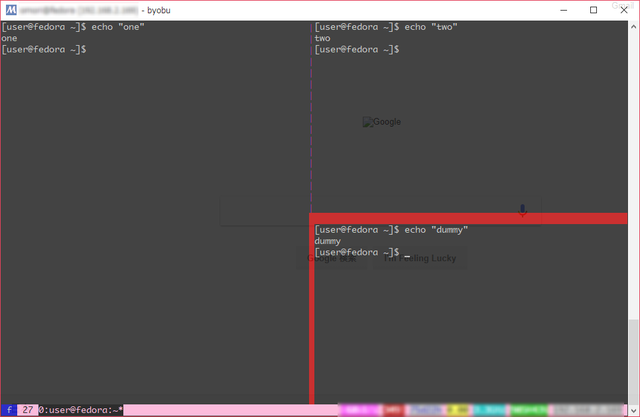The height and width of the screenshot is (417, 640).
Task: Click the I'm Feeling Lucky button behind the terminal
Action: (420, 258)
